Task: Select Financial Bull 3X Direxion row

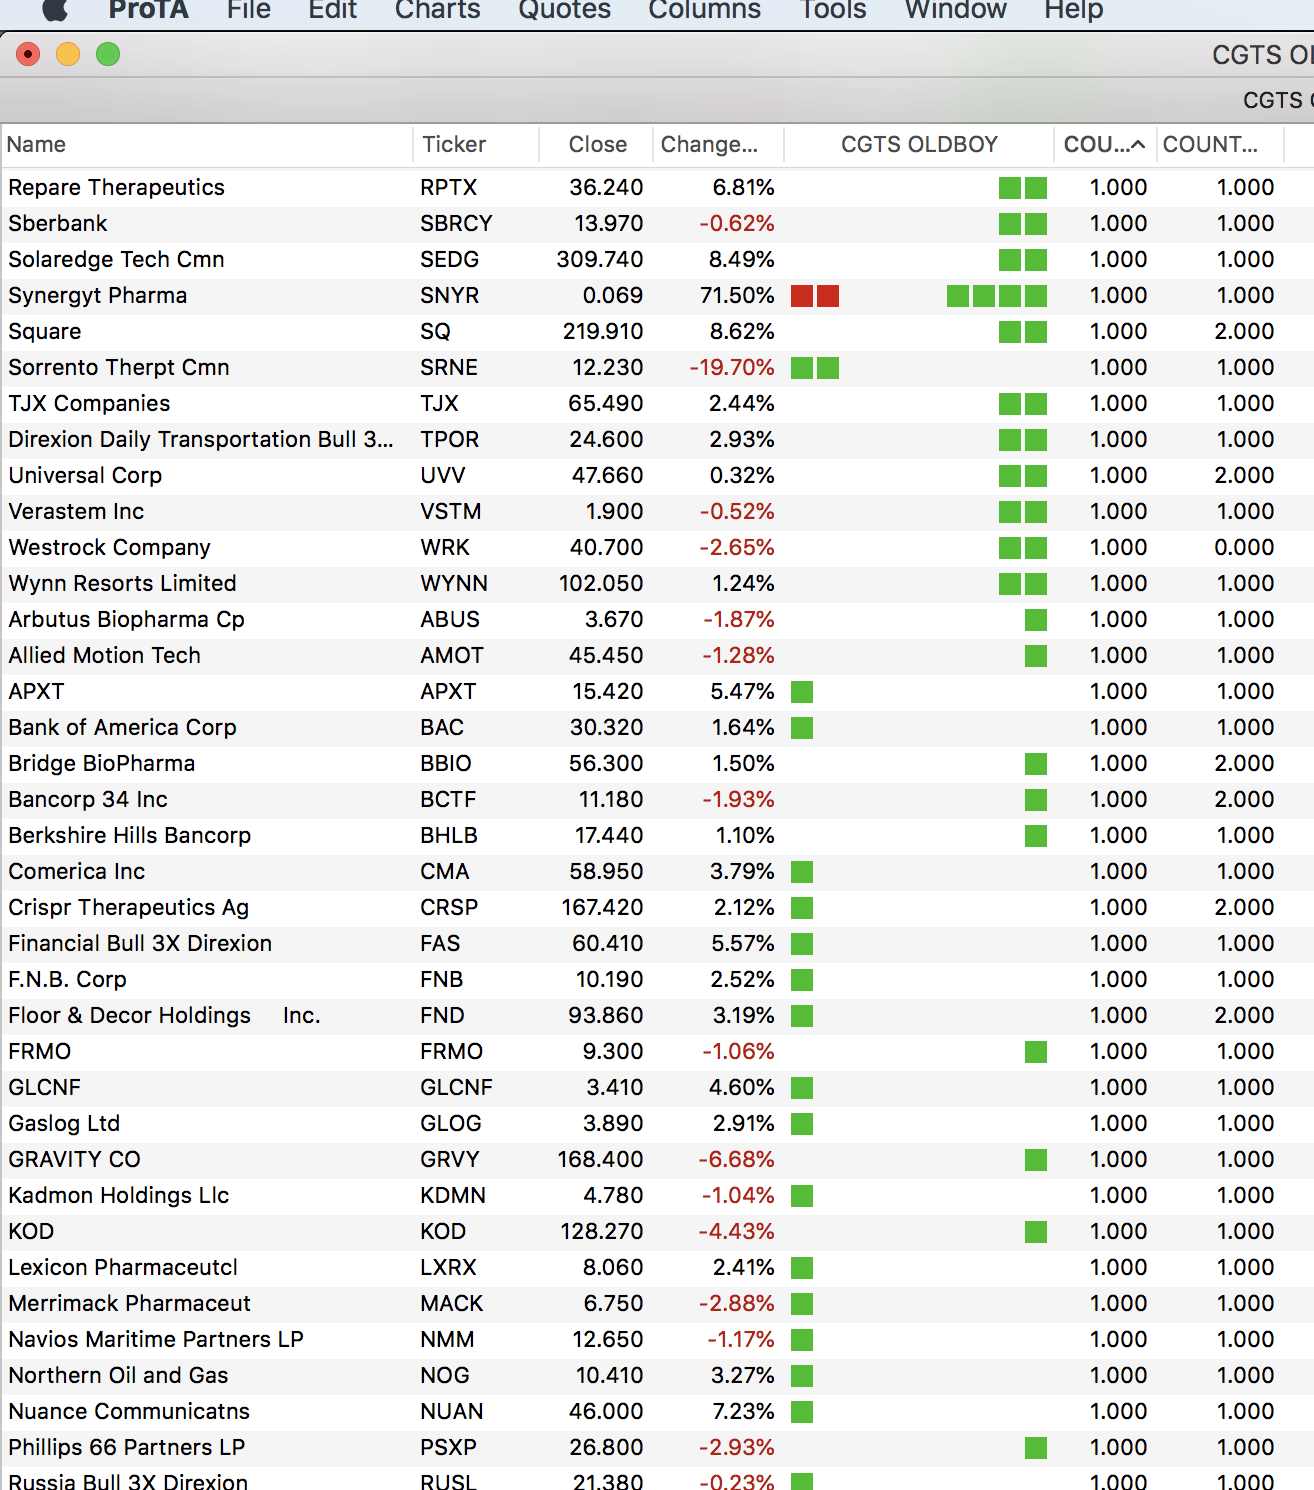Action: 657,944
